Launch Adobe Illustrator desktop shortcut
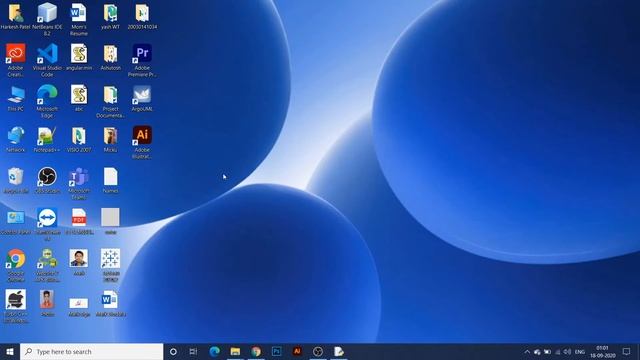Screen dimensions: 640x360 pyautogui.click(x=142, y=136)
